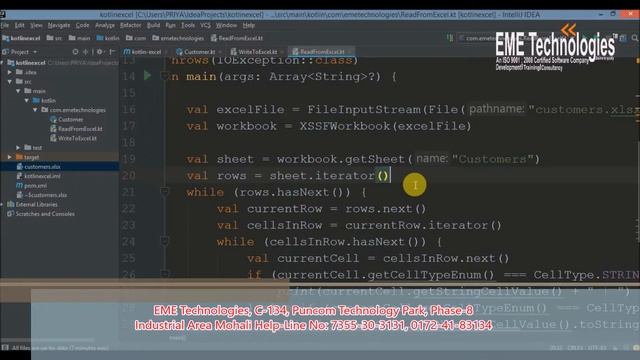Click the Search Everywhere magnifier icon

(x=635, y=38)
